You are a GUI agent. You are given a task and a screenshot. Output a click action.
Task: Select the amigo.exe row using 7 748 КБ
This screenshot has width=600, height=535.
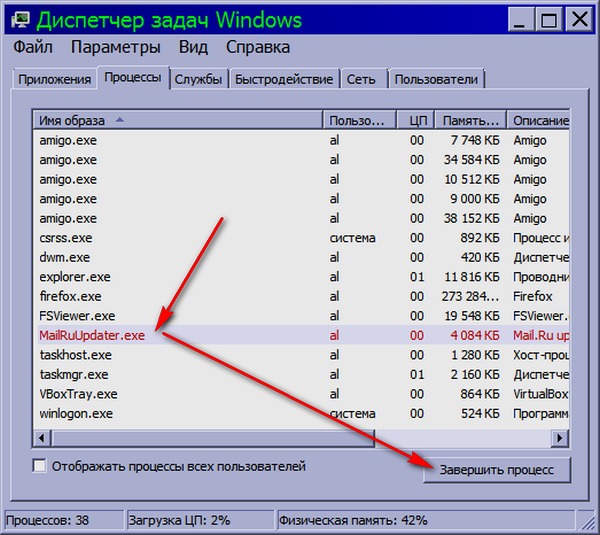[301, 140]
